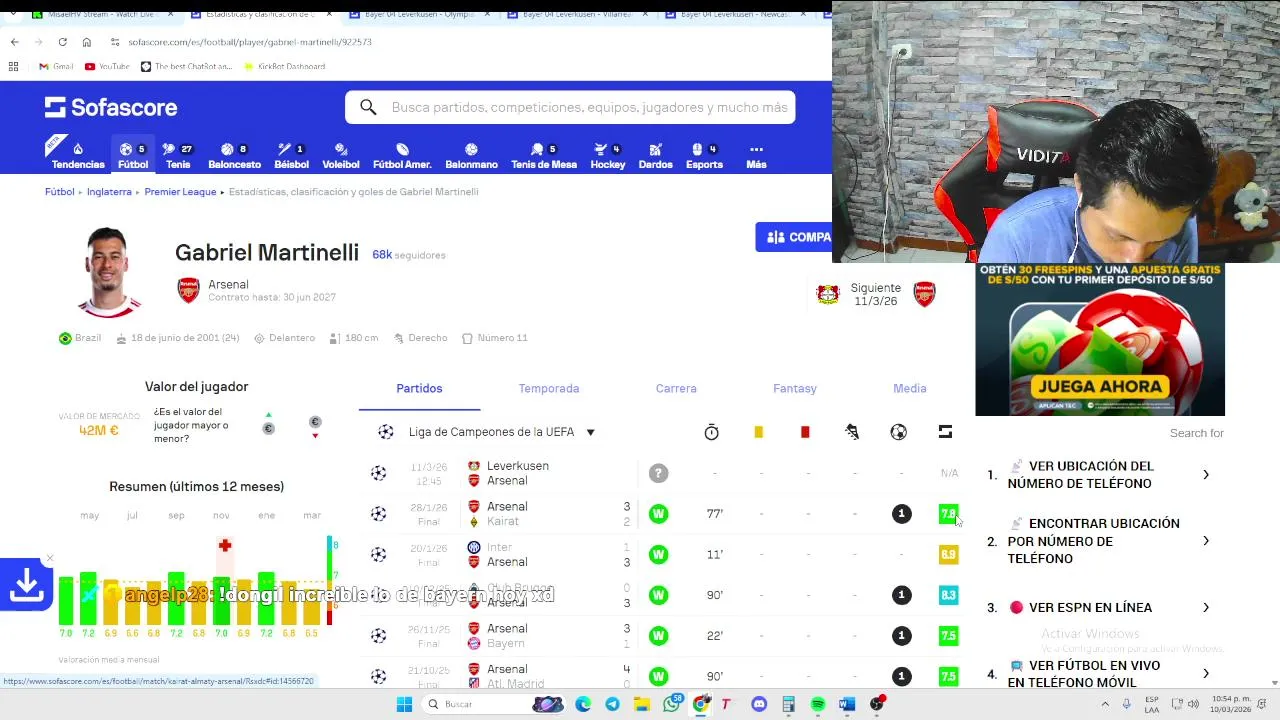Screen dimensions: 1280x720
Task: Open Fútbol Amer. section
Action: tap(402, 155)
